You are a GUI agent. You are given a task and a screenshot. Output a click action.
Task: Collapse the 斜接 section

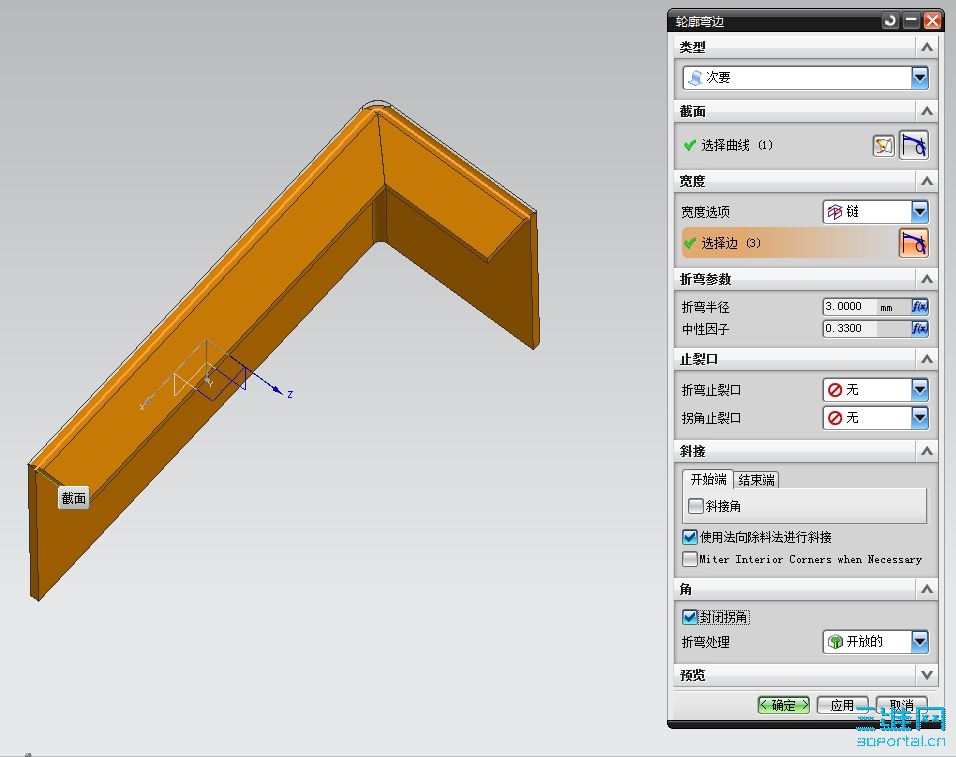click(927, 451)
